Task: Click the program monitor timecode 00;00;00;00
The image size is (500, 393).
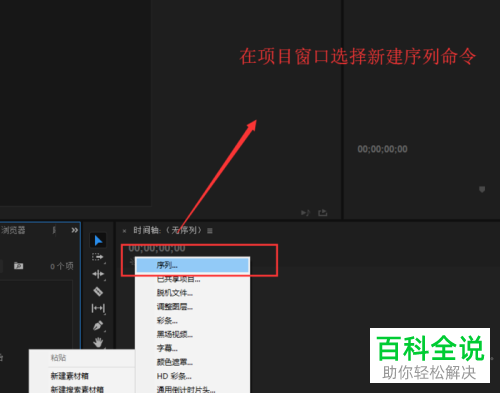Action: pos(382,149)
